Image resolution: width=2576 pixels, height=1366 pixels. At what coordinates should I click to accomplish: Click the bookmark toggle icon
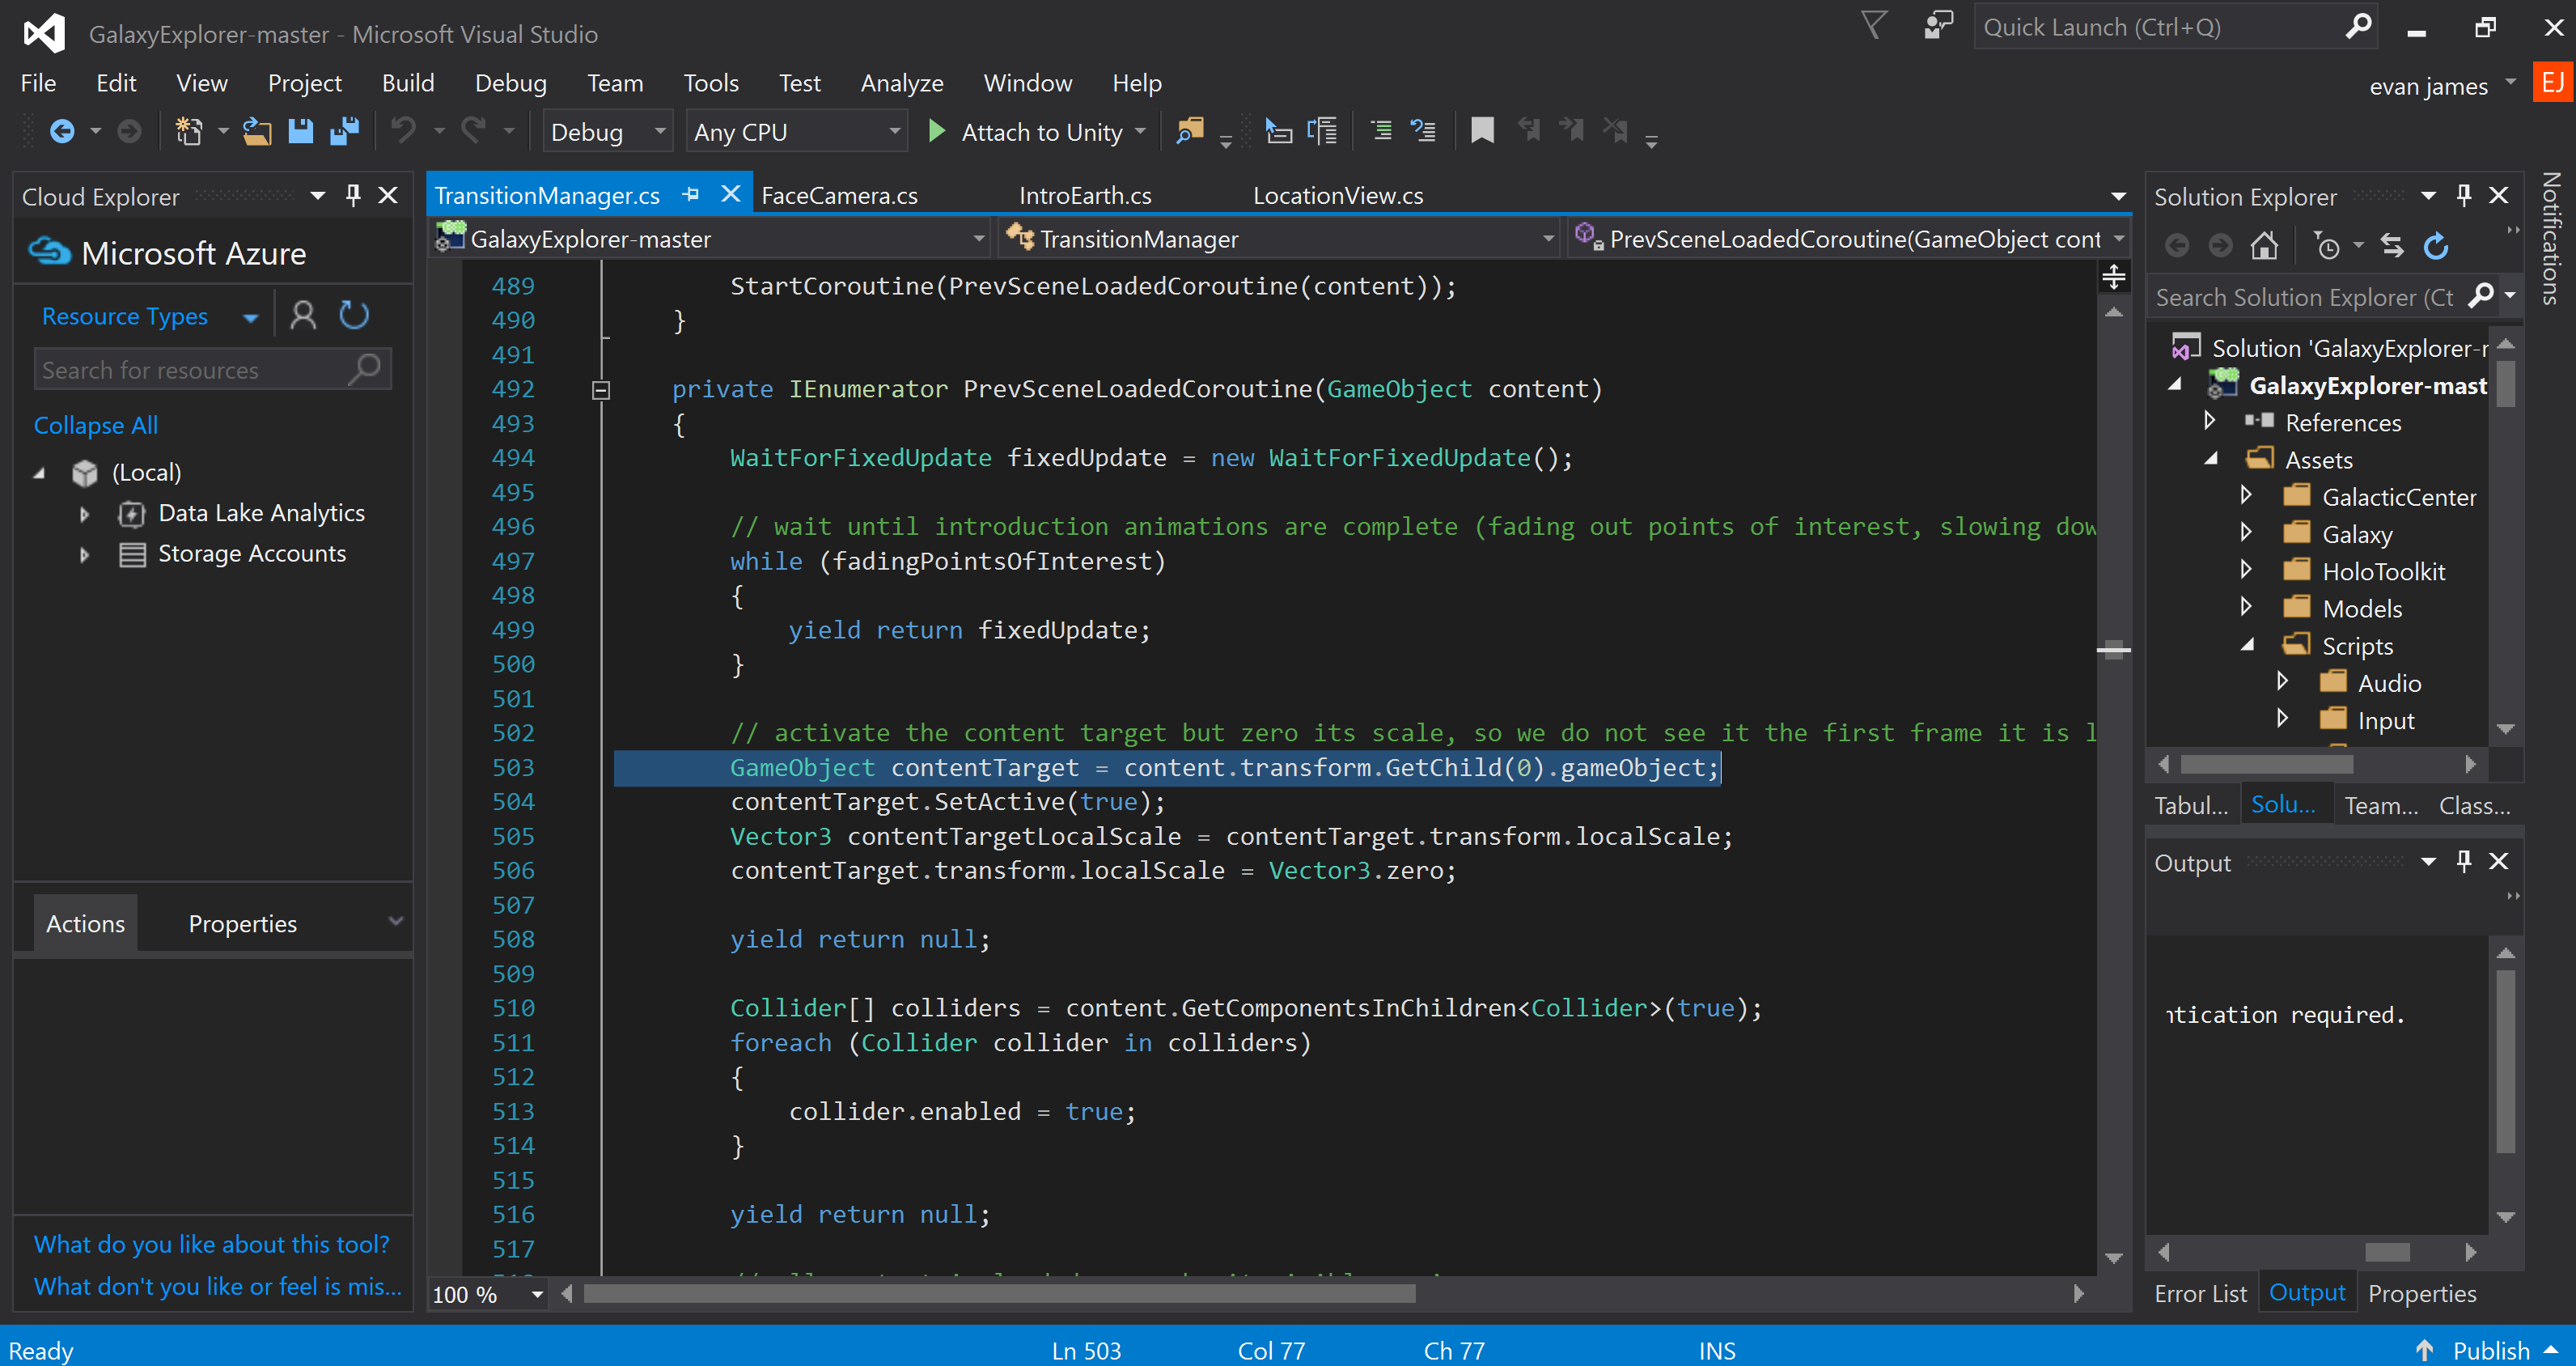click(x=1482, y=131)
